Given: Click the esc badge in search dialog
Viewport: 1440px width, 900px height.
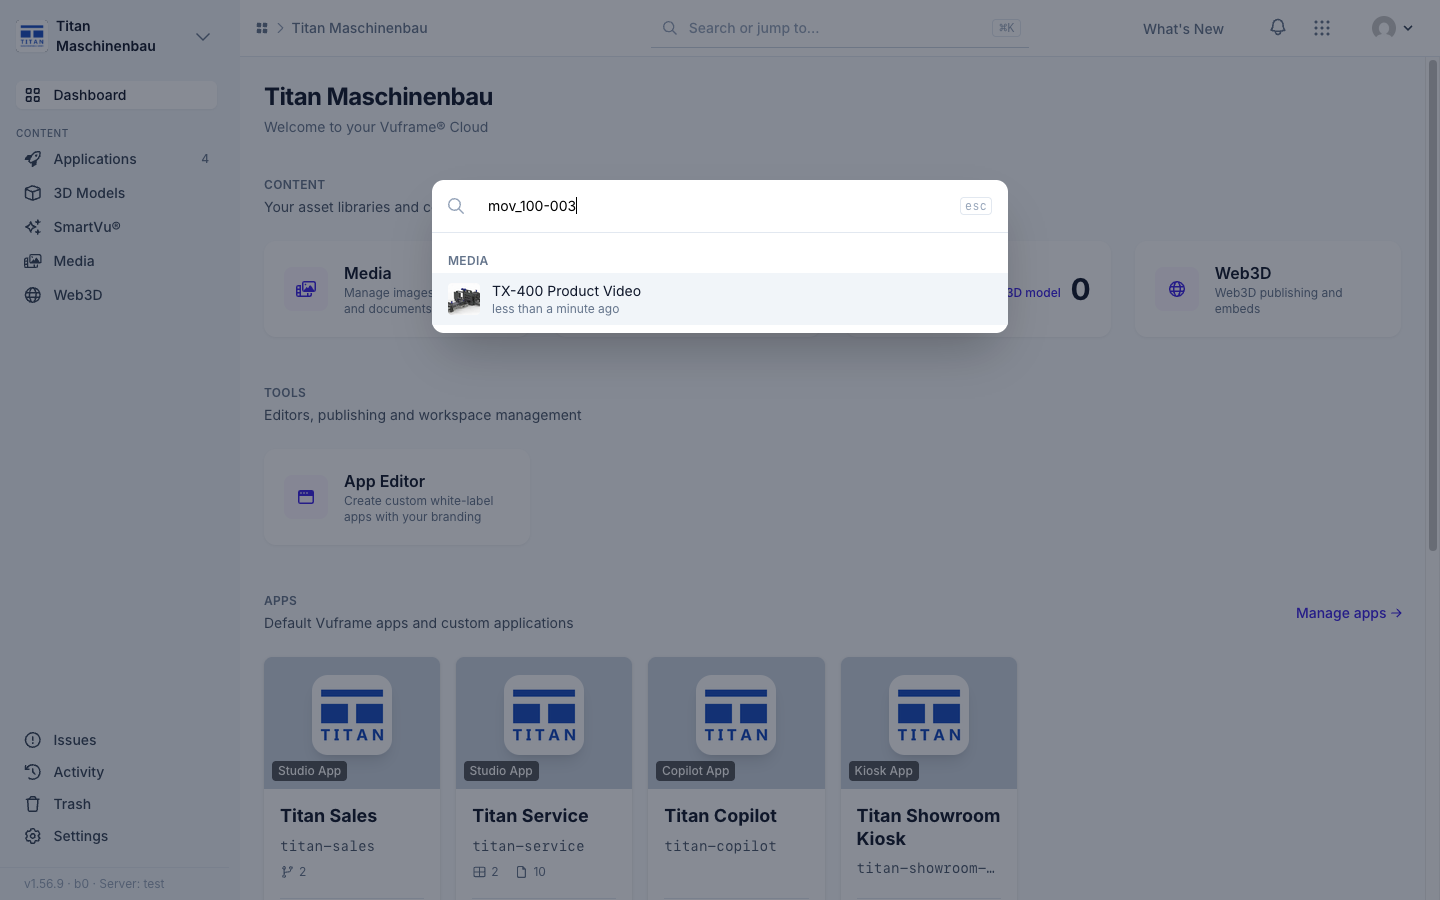Looking at the screenshot, I should coord(975,206).
